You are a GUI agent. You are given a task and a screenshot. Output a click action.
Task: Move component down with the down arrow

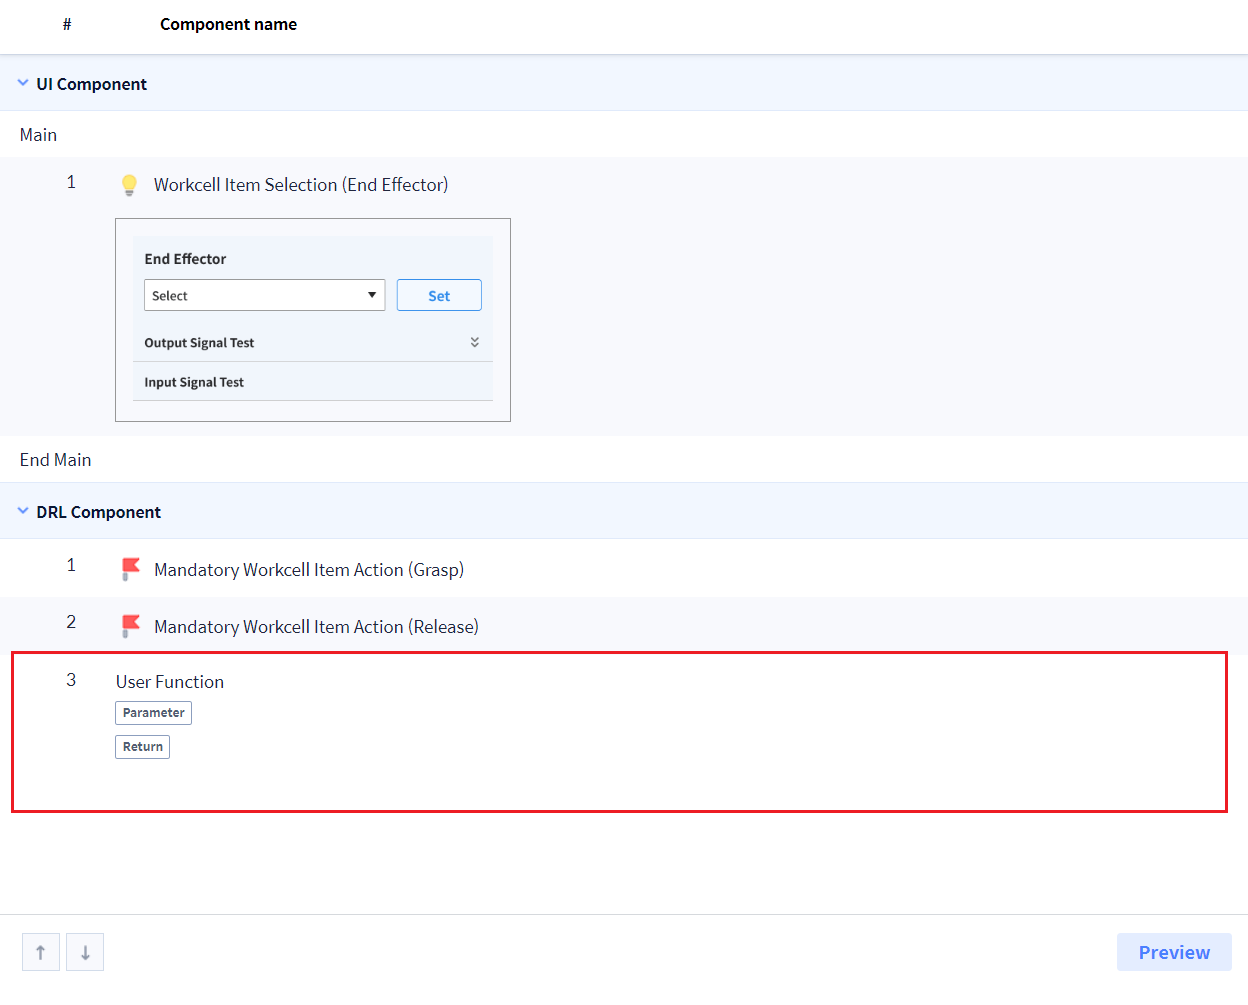pyautogui.click(x=85, y=952)
